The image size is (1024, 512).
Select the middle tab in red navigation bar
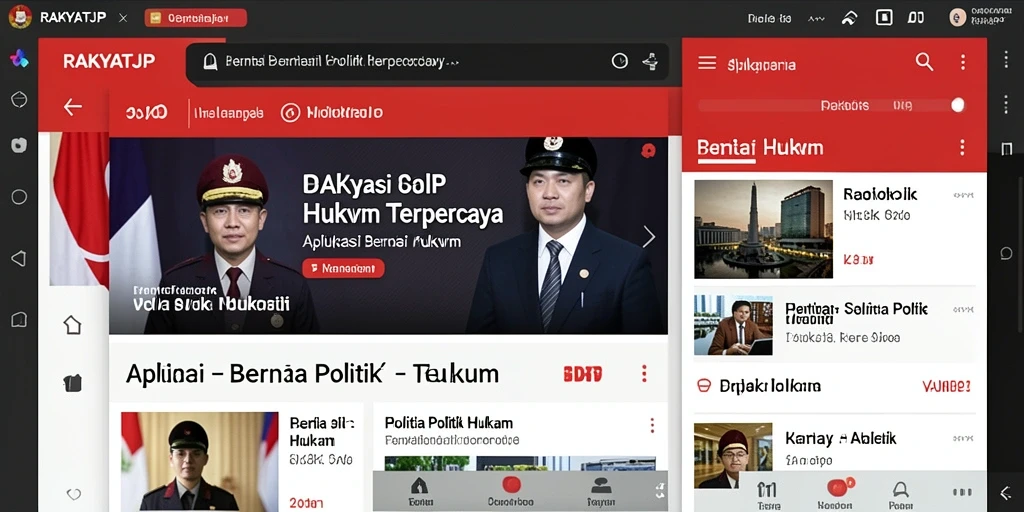pyautogui.click(x=228, y=113)
